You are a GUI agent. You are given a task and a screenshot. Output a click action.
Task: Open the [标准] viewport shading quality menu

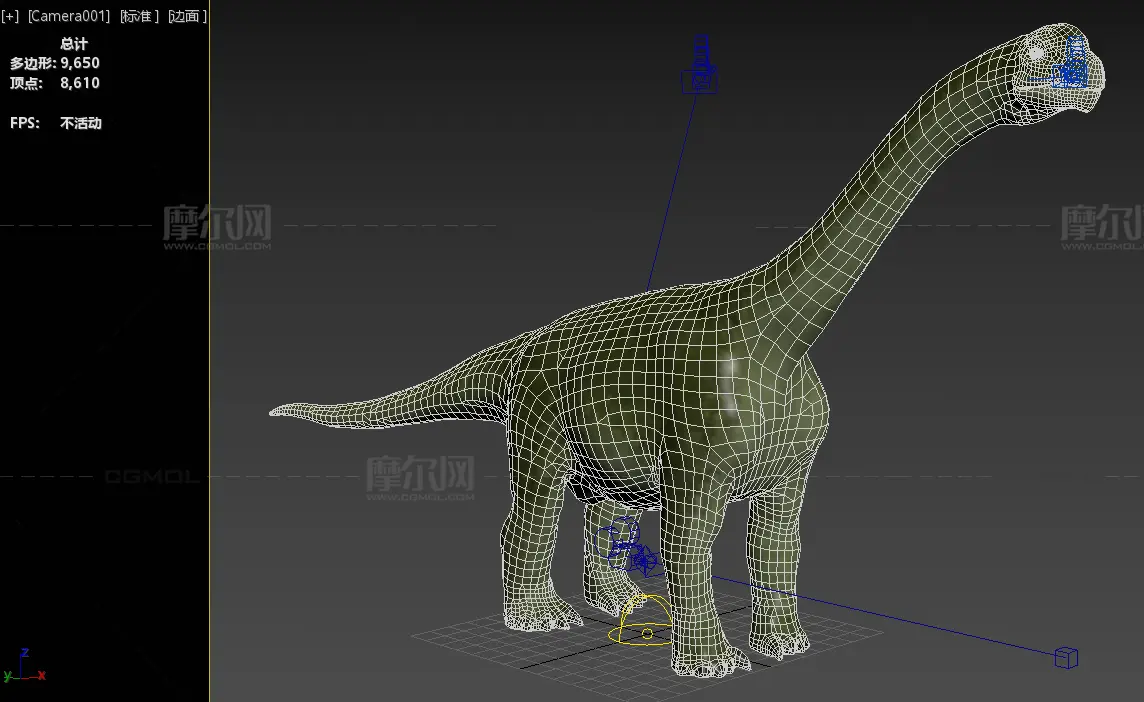[x=139, y=16]
